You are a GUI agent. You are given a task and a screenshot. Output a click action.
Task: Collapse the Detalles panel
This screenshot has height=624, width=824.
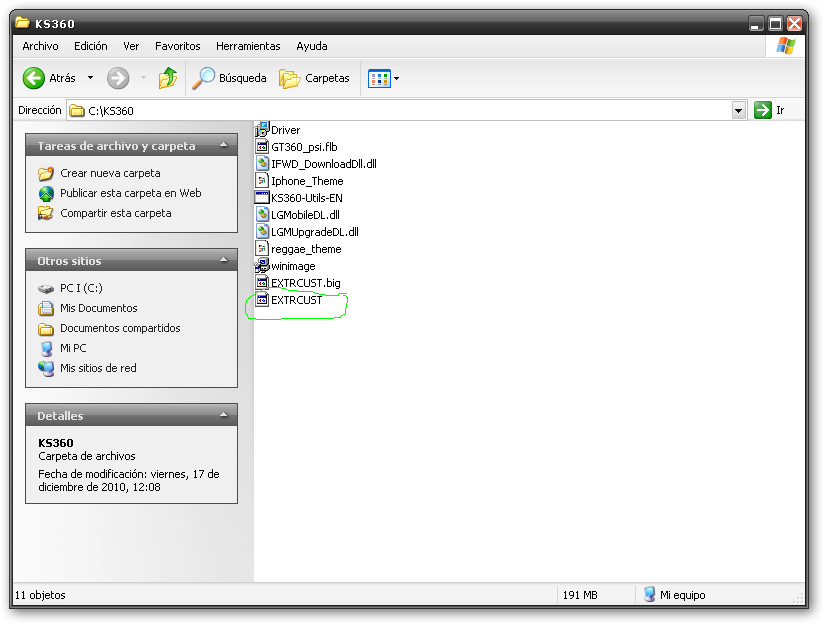[224, 415]
